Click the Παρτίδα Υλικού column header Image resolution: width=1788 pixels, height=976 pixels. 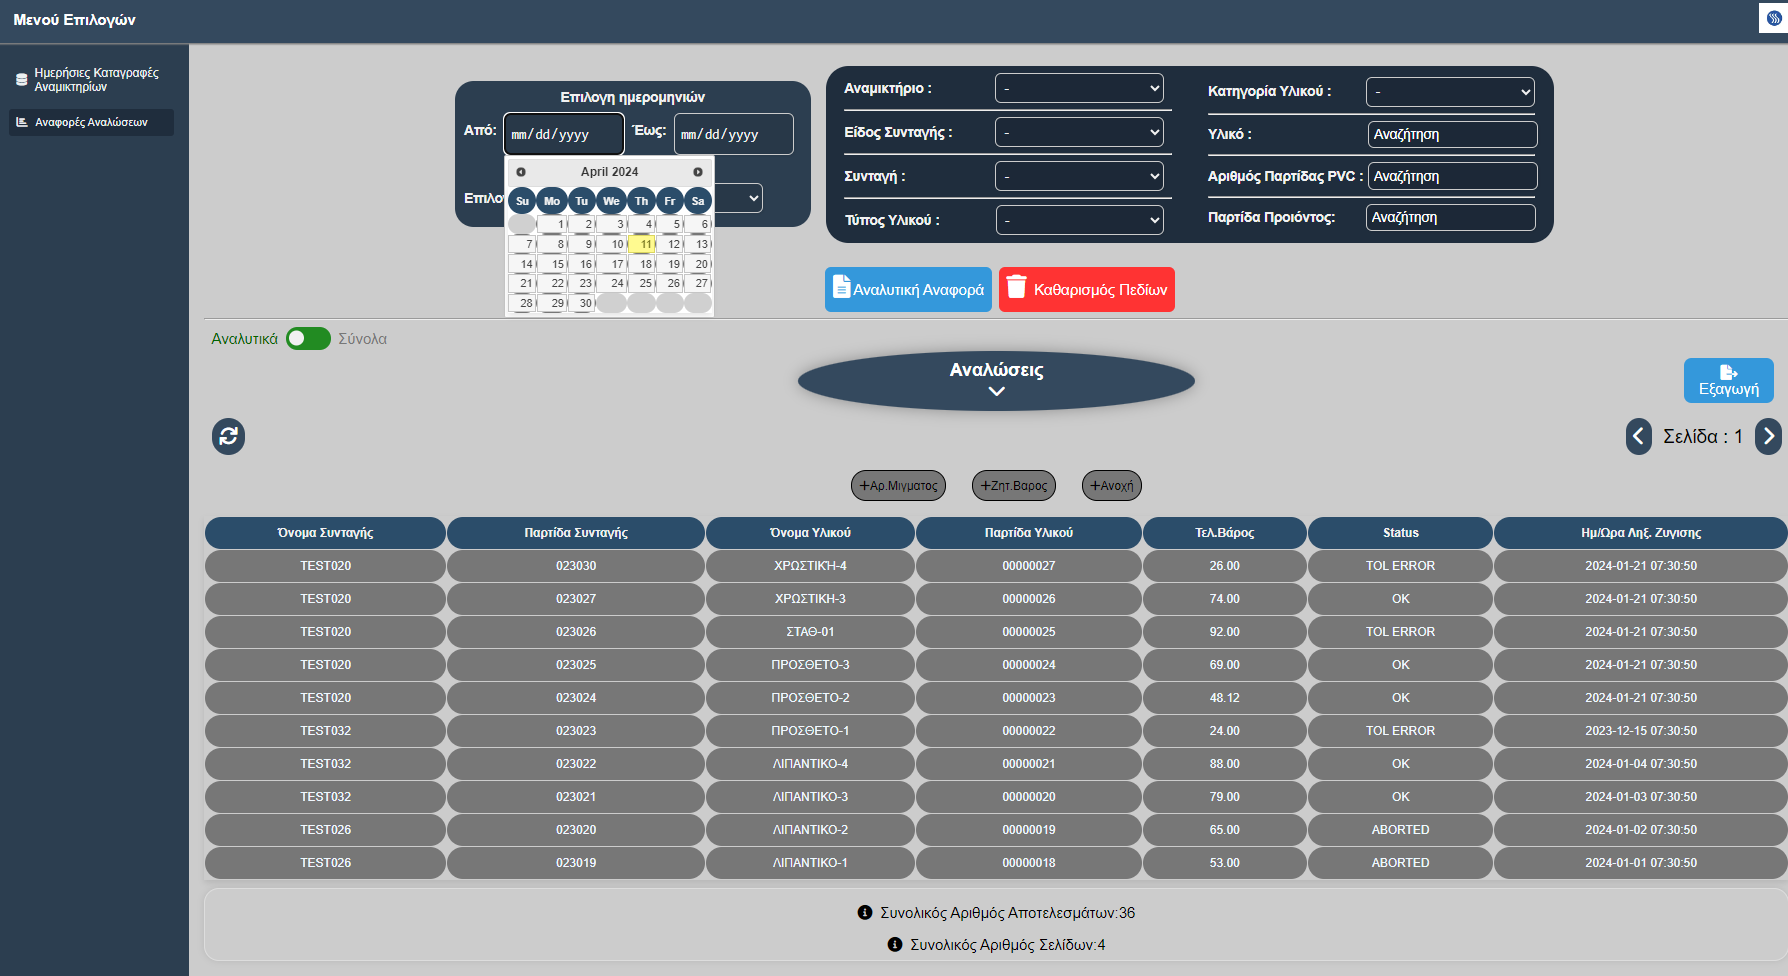[x=1029, y=533]
